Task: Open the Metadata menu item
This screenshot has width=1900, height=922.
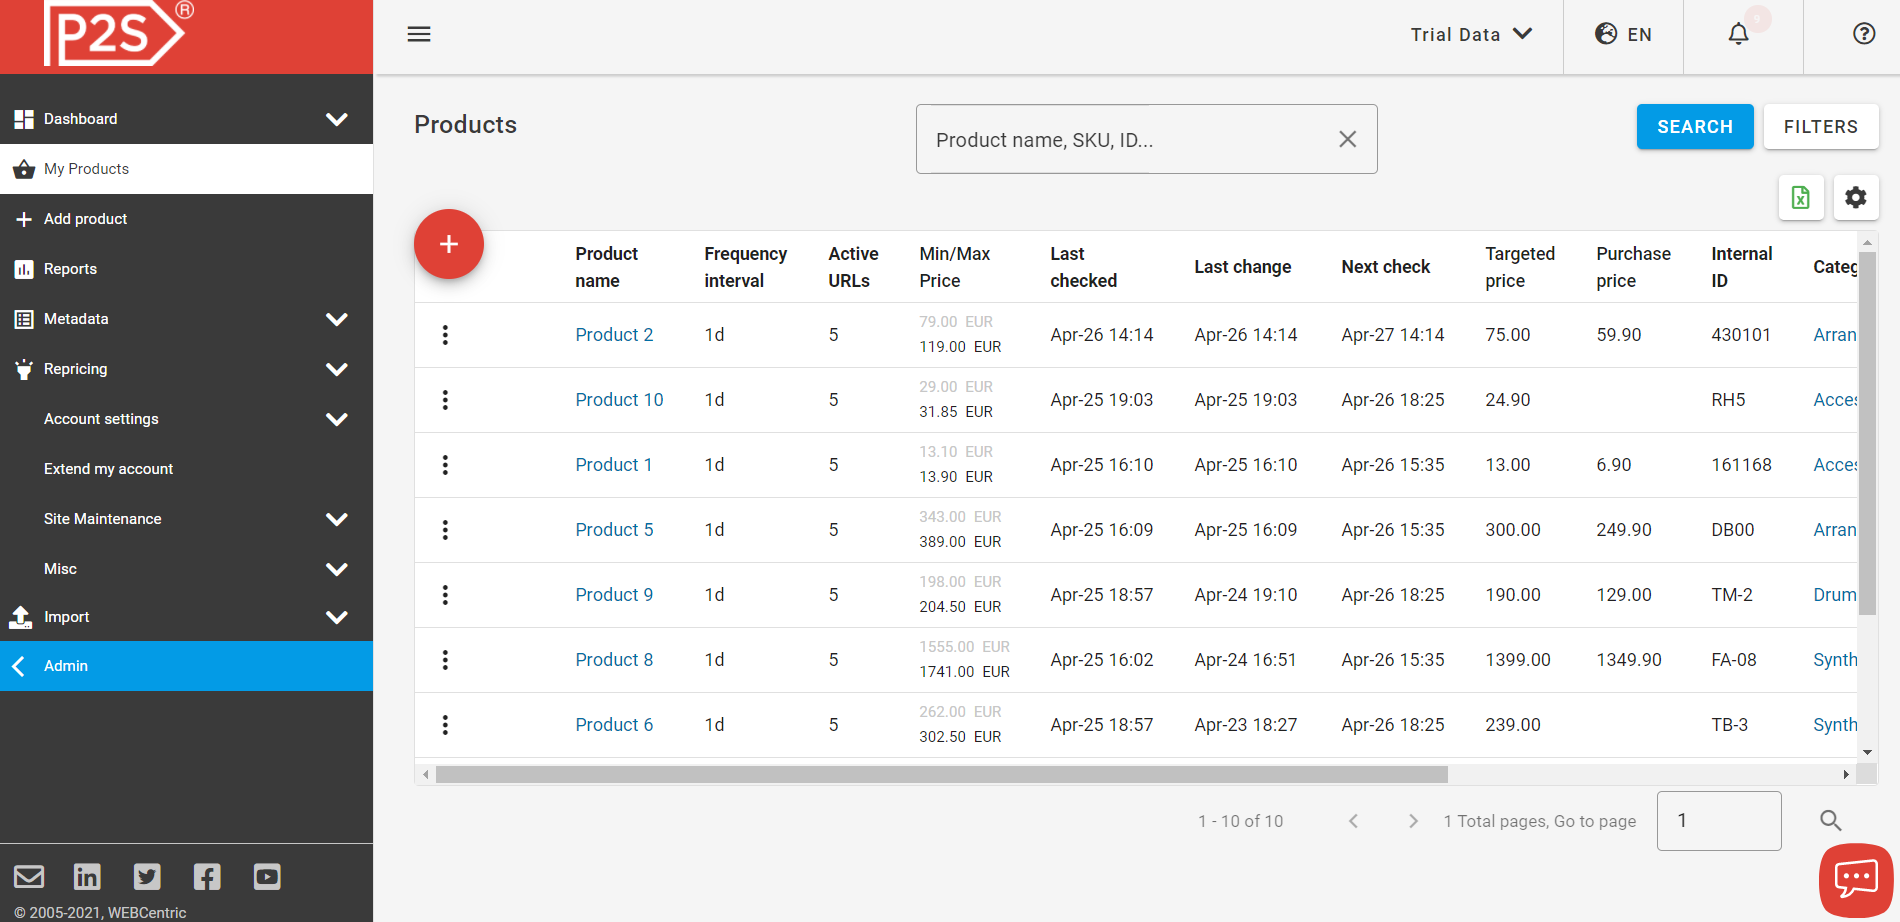Action: click(76, 318)
